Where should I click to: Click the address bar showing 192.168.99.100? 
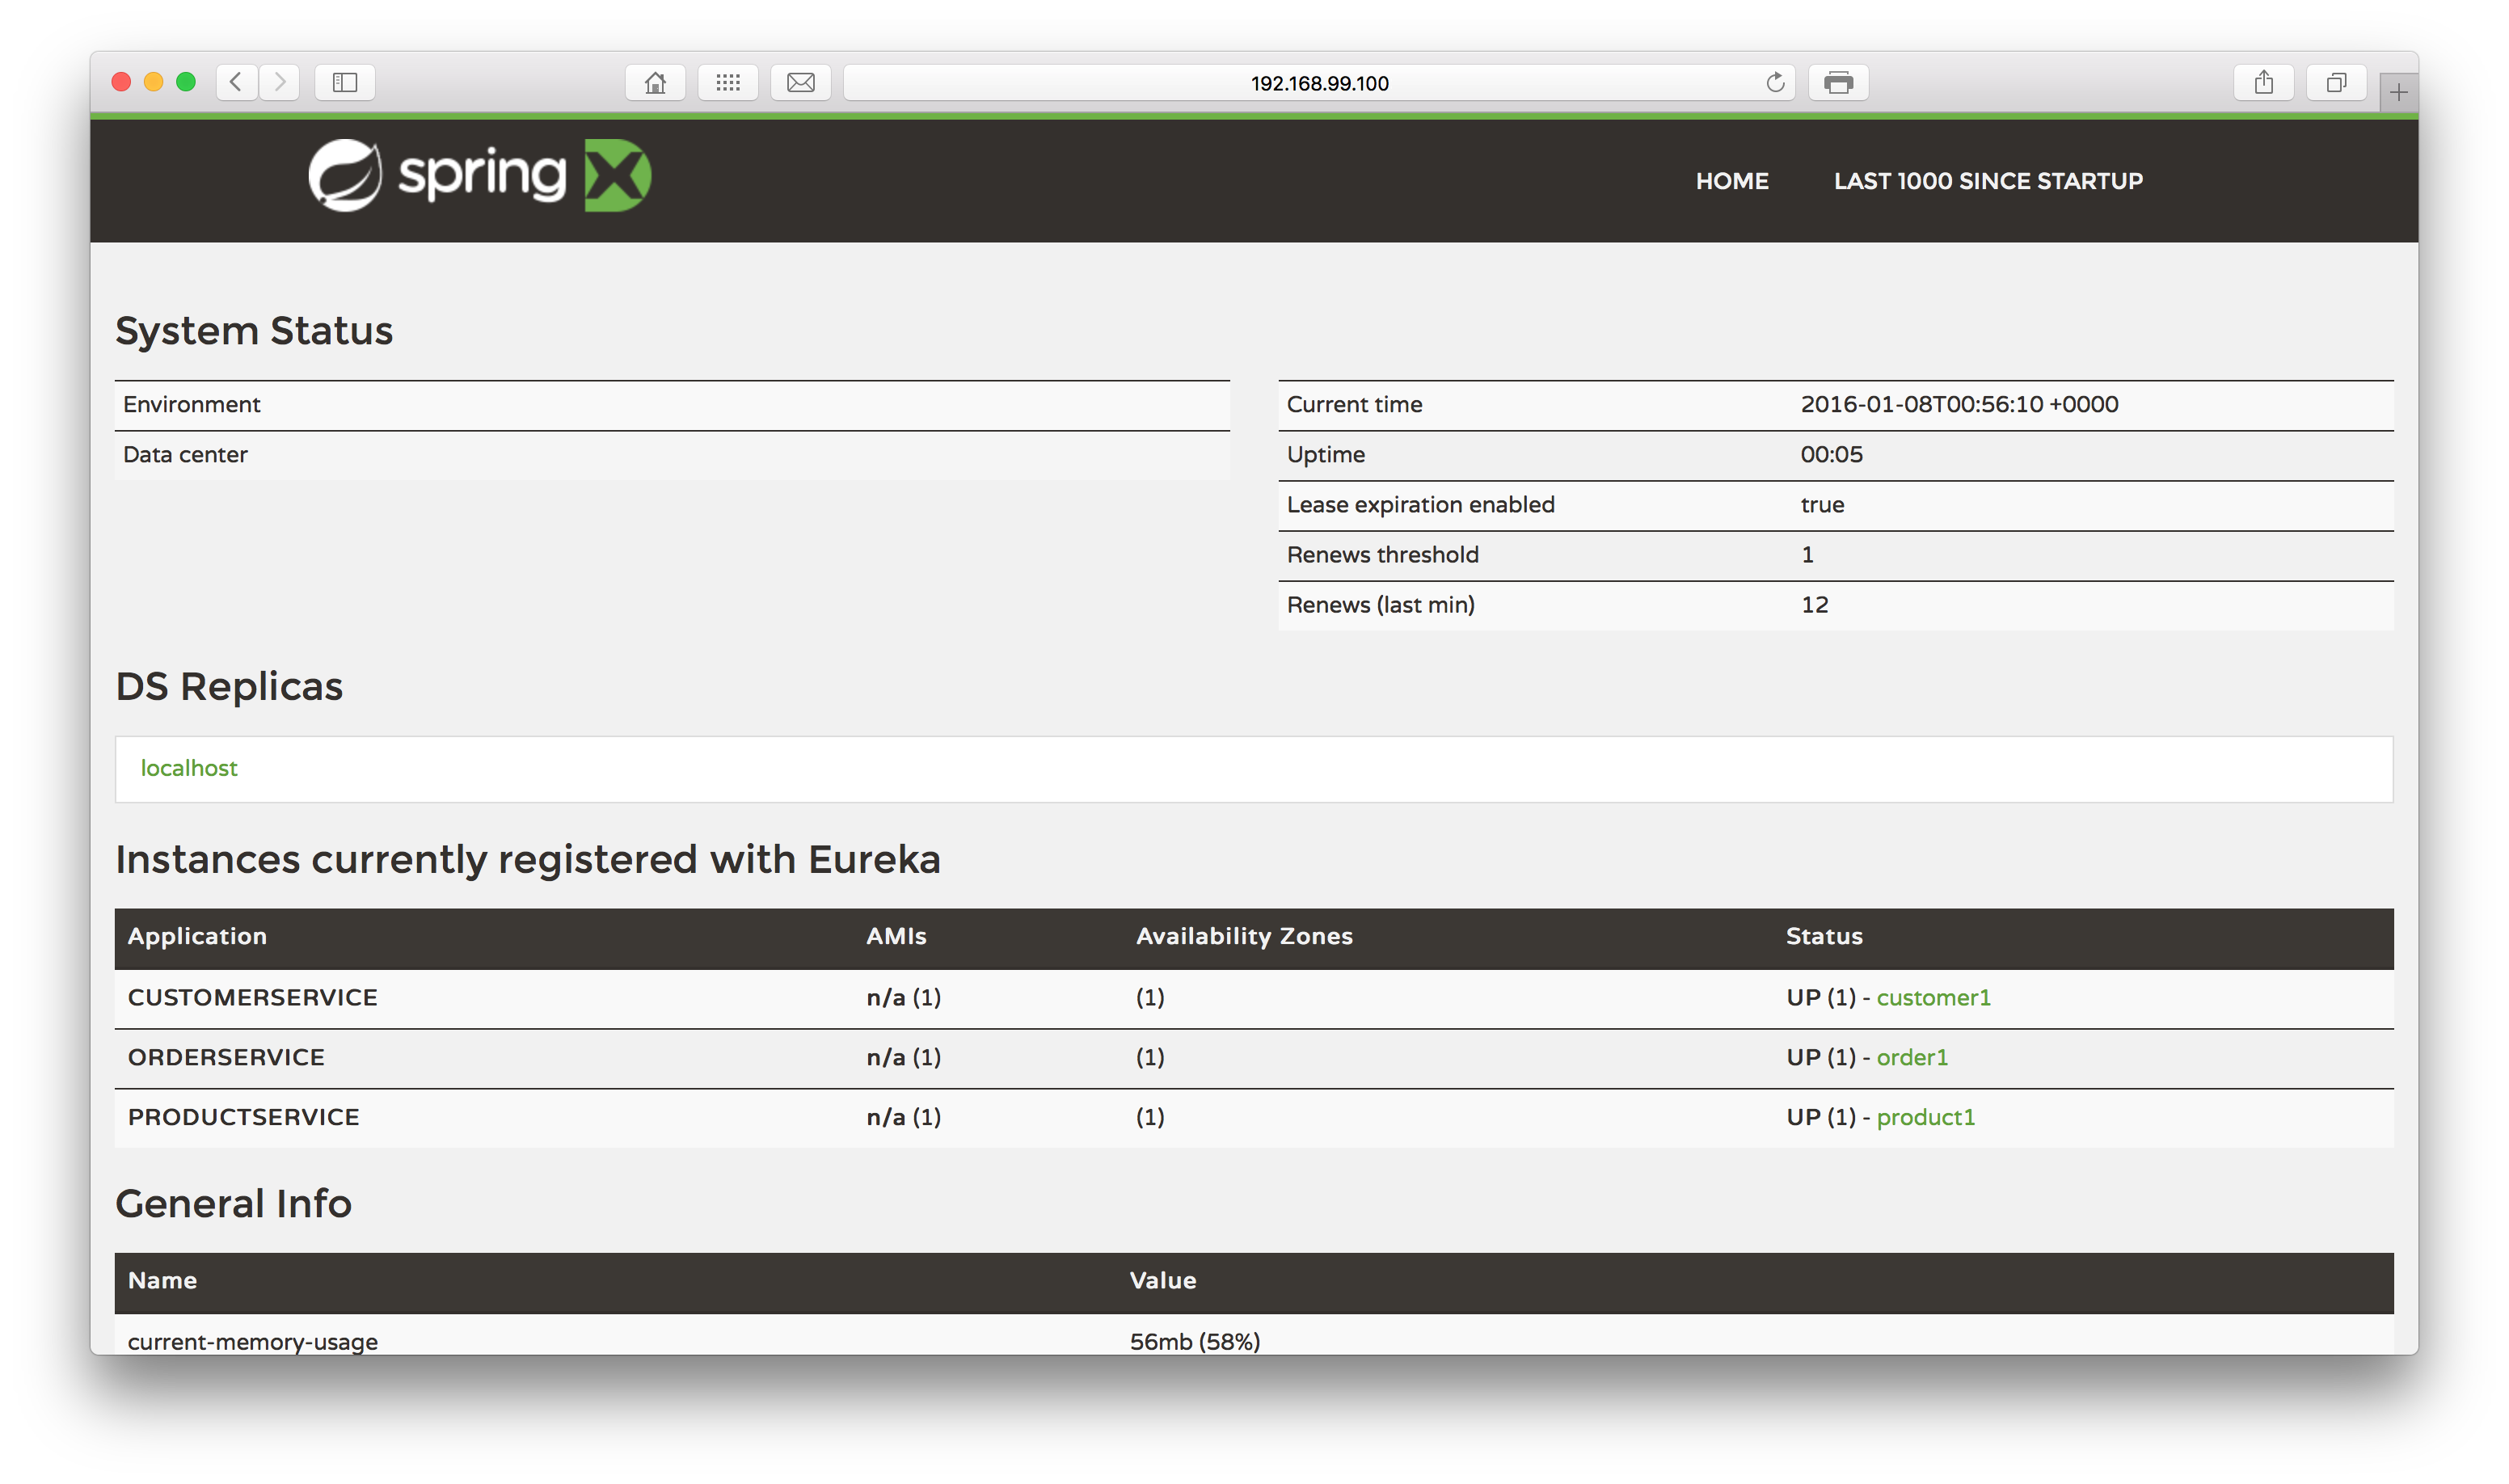[x=1319, y=82]
